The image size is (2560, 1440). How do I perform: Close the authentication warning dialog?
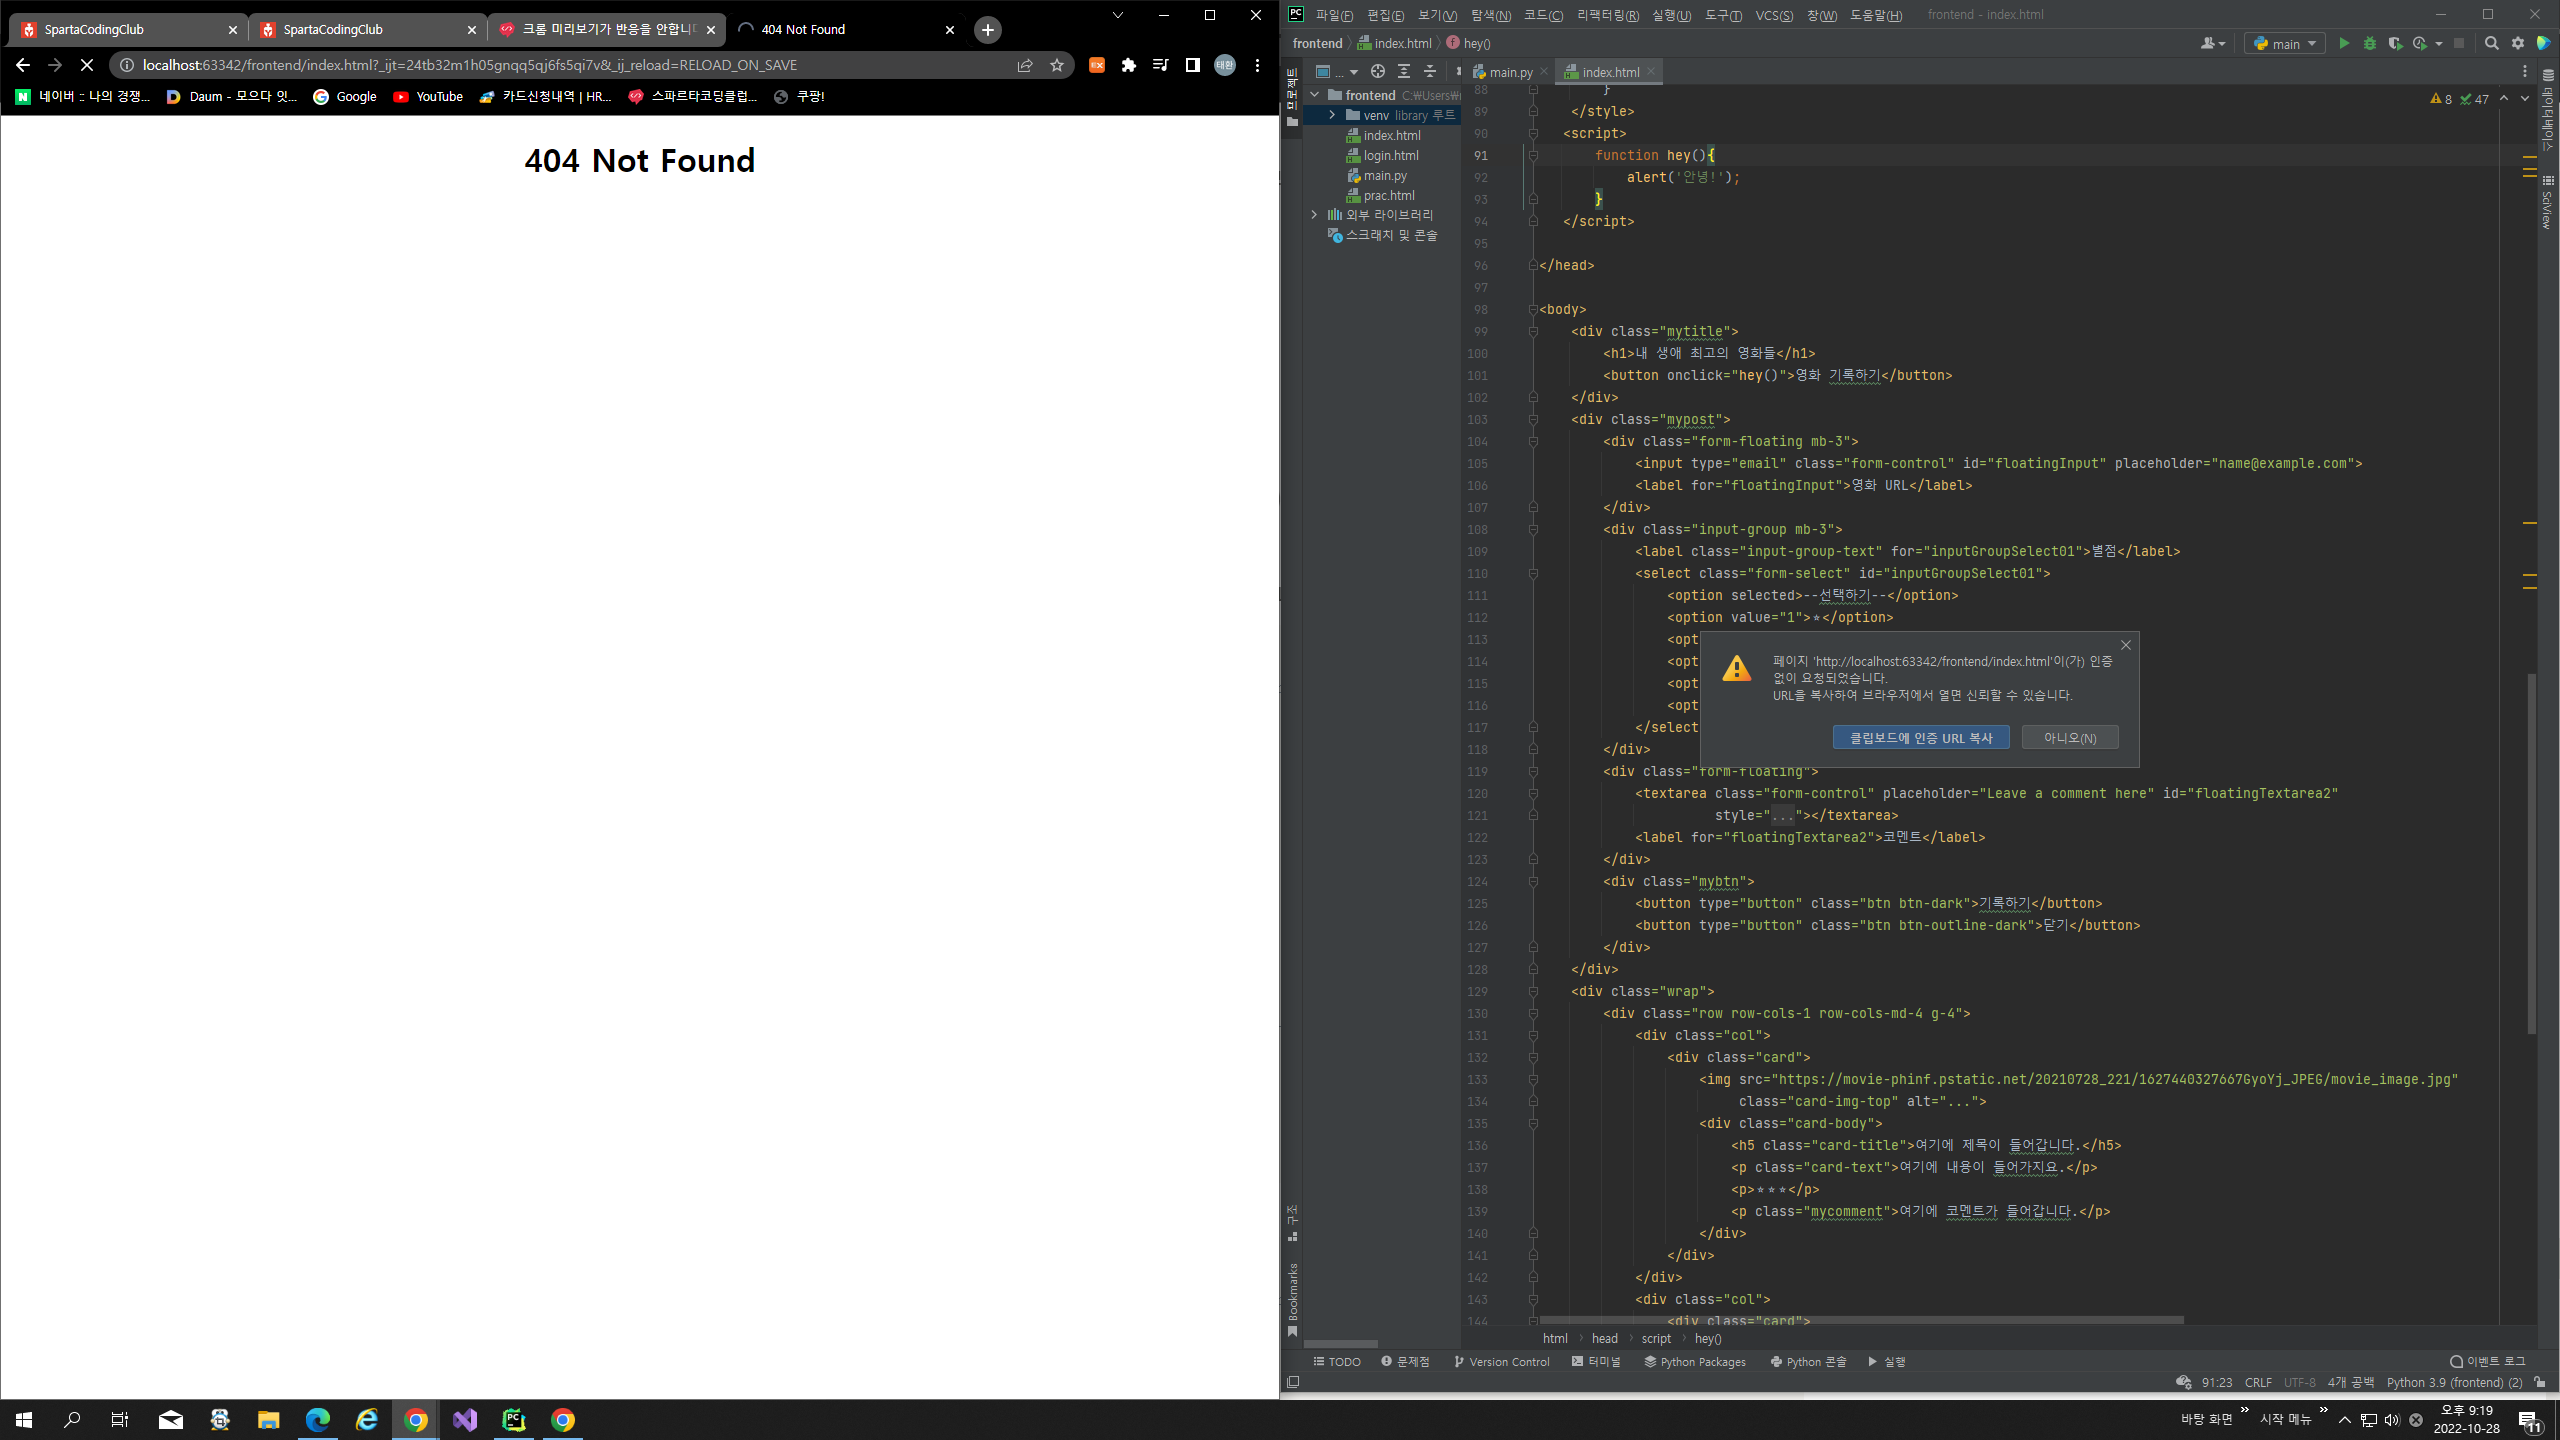(x=2126, y=645)
